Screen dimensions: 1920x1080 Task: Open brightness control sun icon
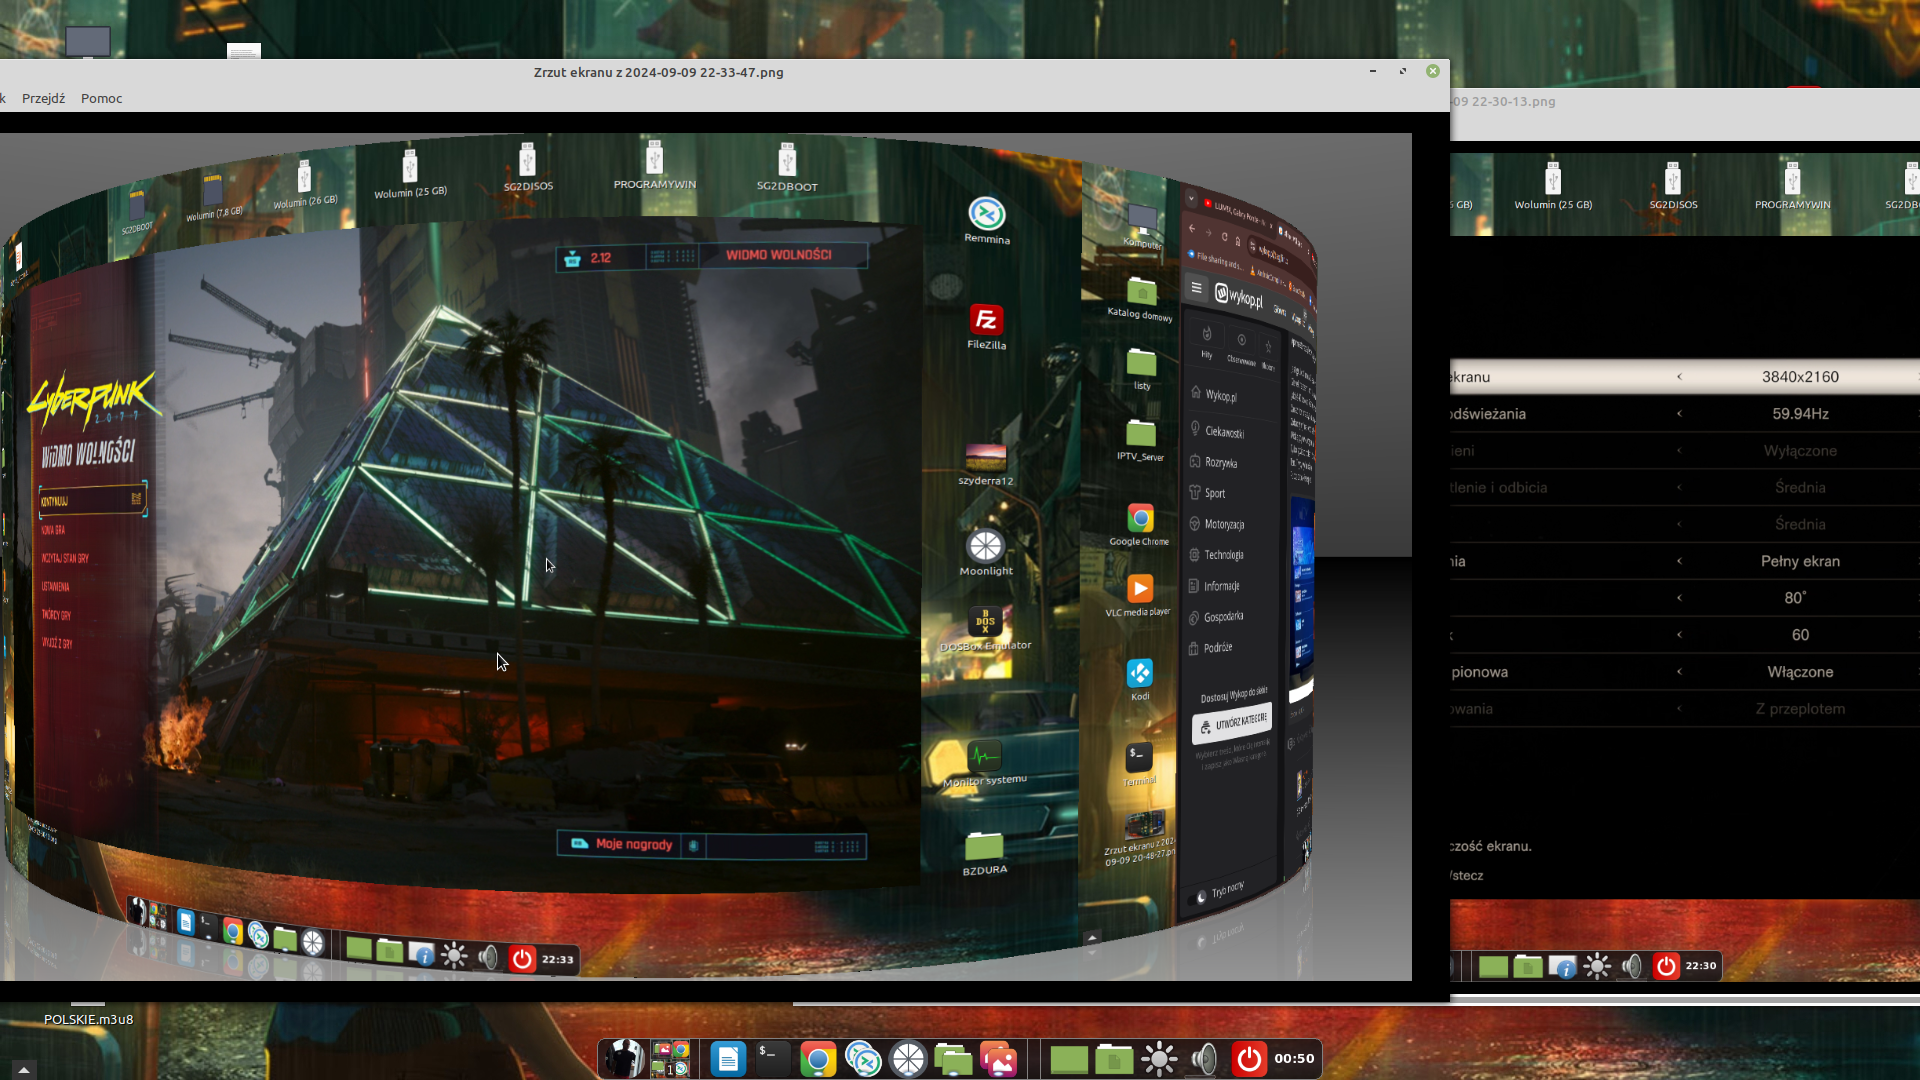pos(1159,1058)
